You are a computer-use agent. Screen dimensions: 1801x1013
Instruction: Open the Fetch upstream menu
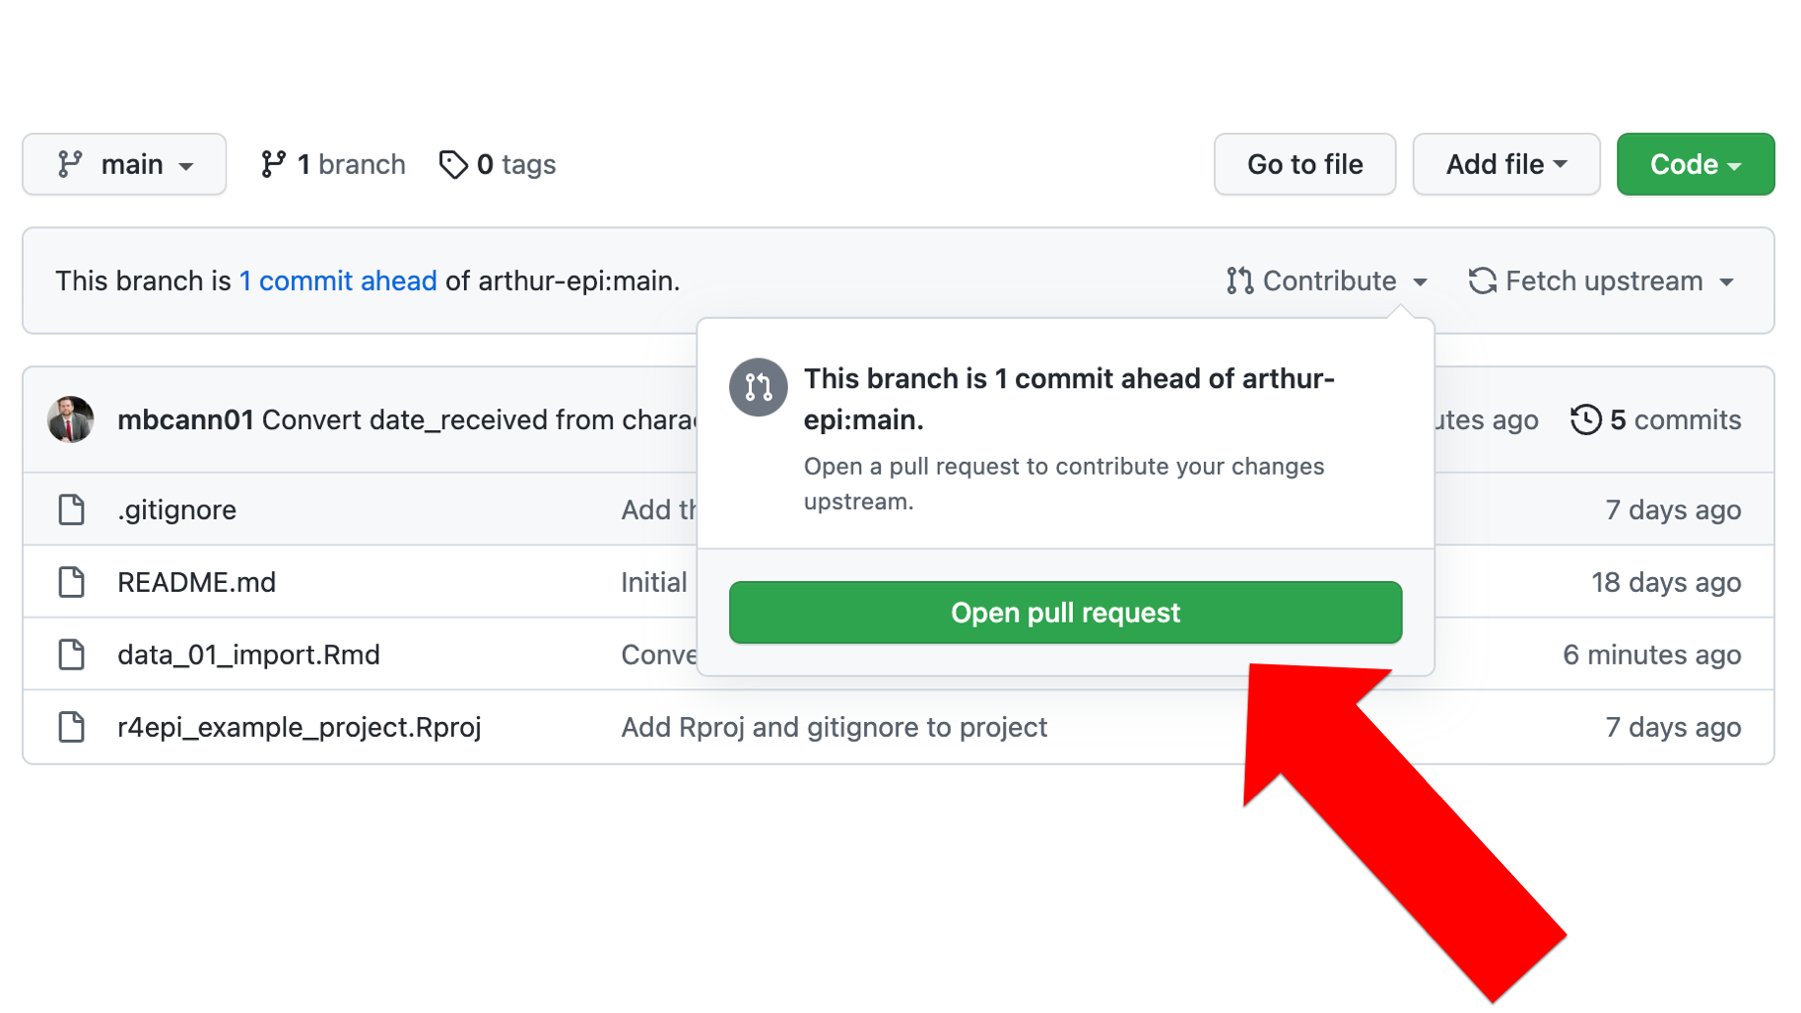1601,281
